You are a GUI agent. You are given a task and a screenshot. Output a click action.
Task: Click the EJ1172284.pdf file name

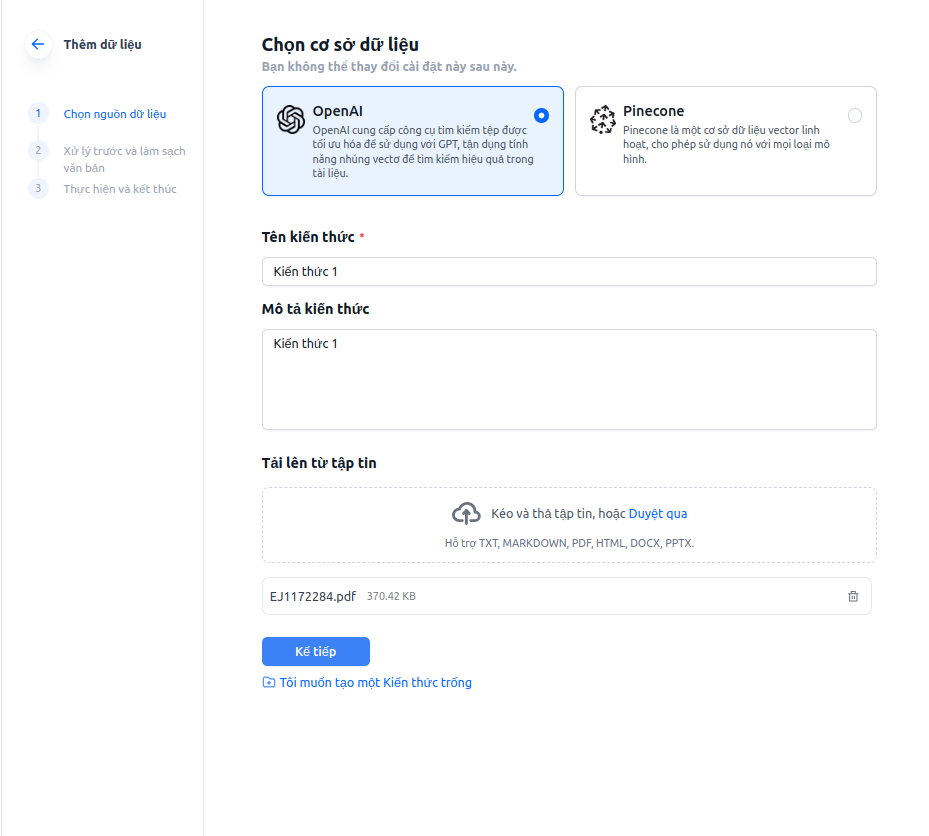click(x=313, y=596)
